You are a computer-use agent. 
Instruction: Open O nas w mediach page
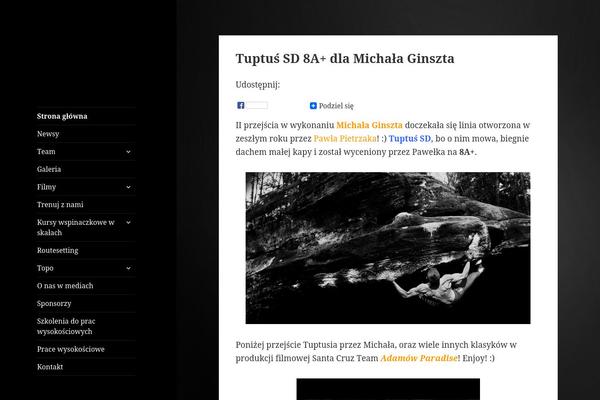click(x=65, y=286)
